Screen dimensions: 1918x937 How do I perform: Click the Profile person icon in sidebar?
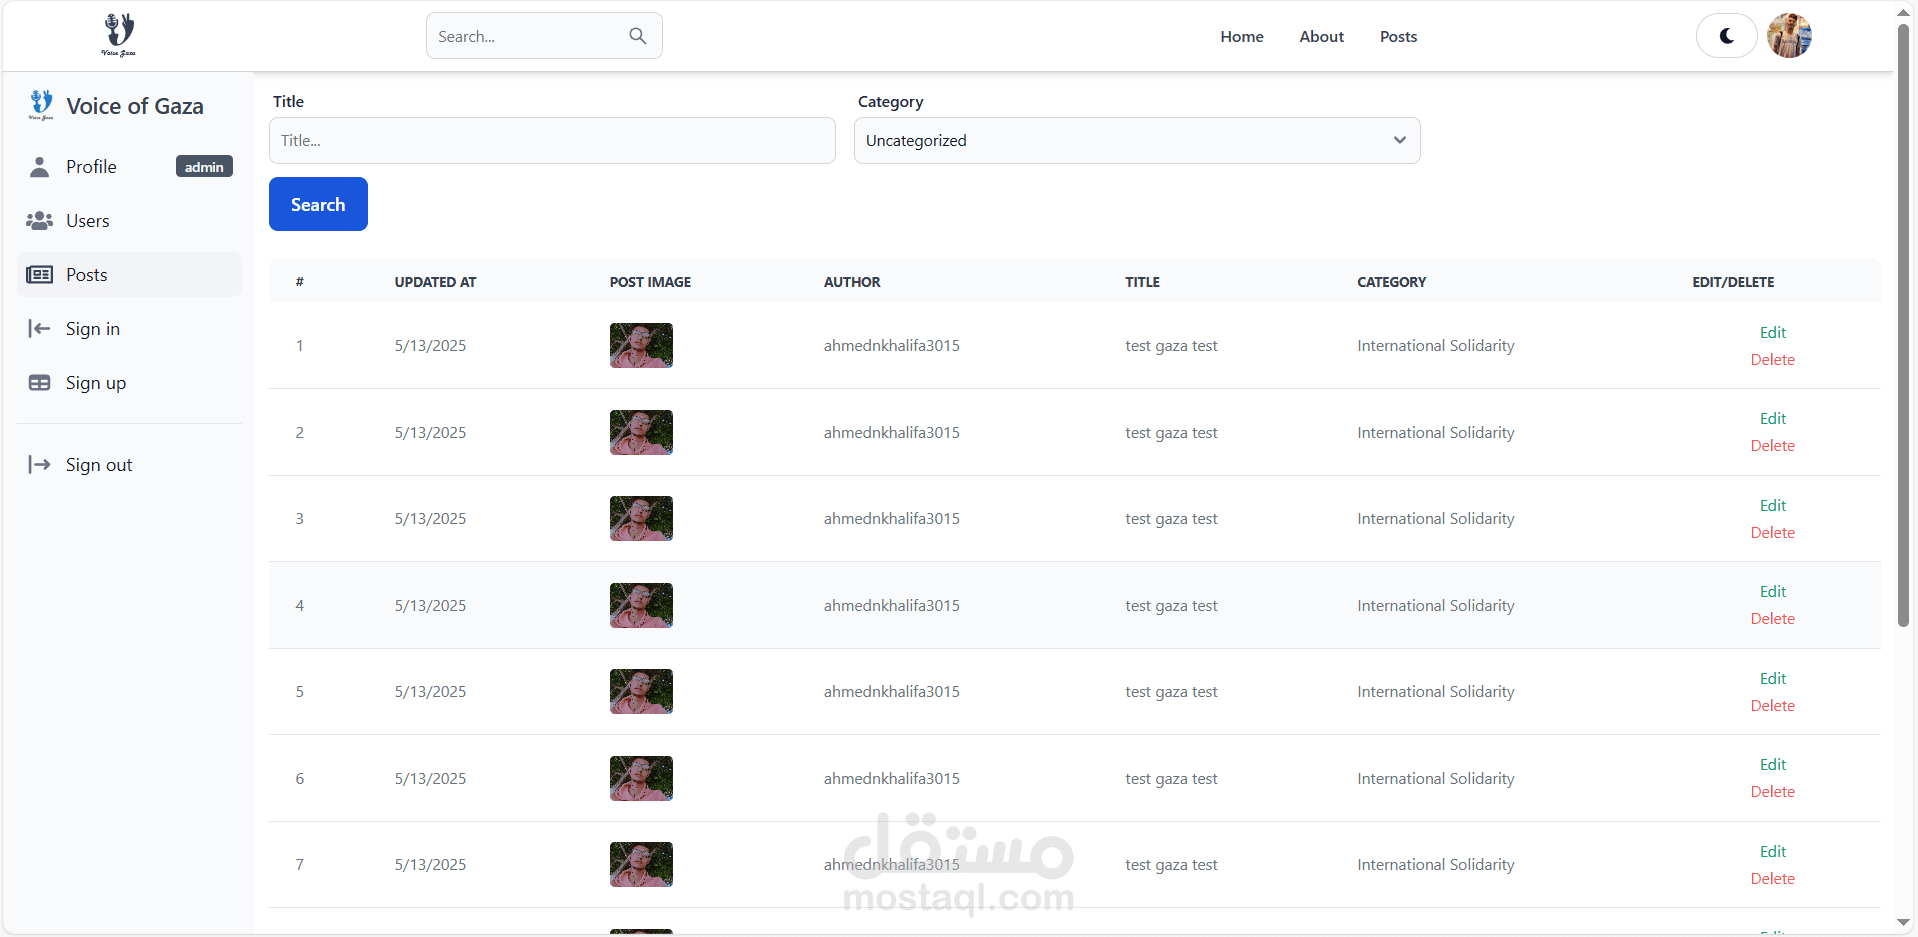(39, 167)
